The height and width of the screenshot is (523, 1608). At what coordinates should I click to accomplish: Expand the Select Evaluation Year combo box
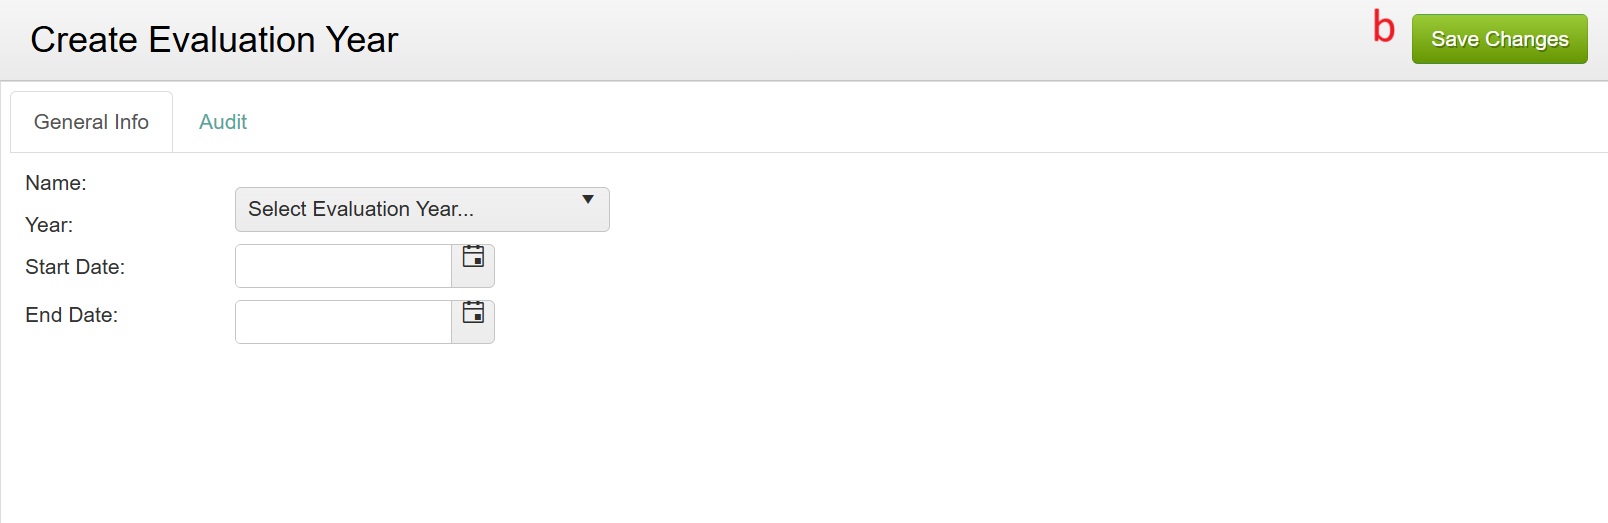(x=422, y=209)
